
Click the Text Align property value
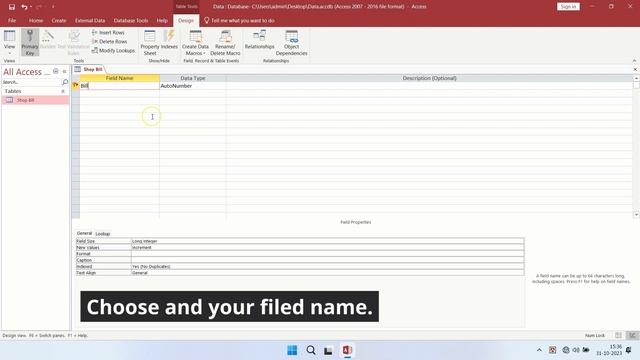pos(327,273)
